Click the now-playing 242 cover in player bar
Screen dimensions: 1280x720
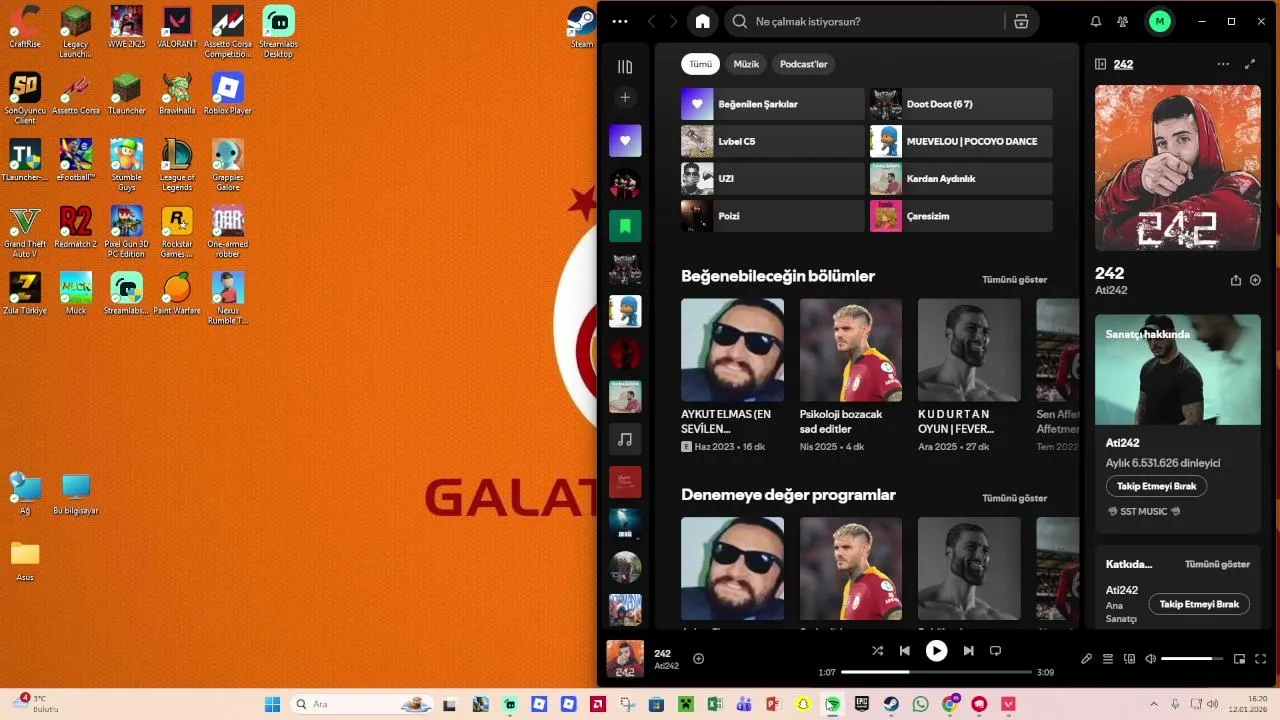click(x=625, y=659)
